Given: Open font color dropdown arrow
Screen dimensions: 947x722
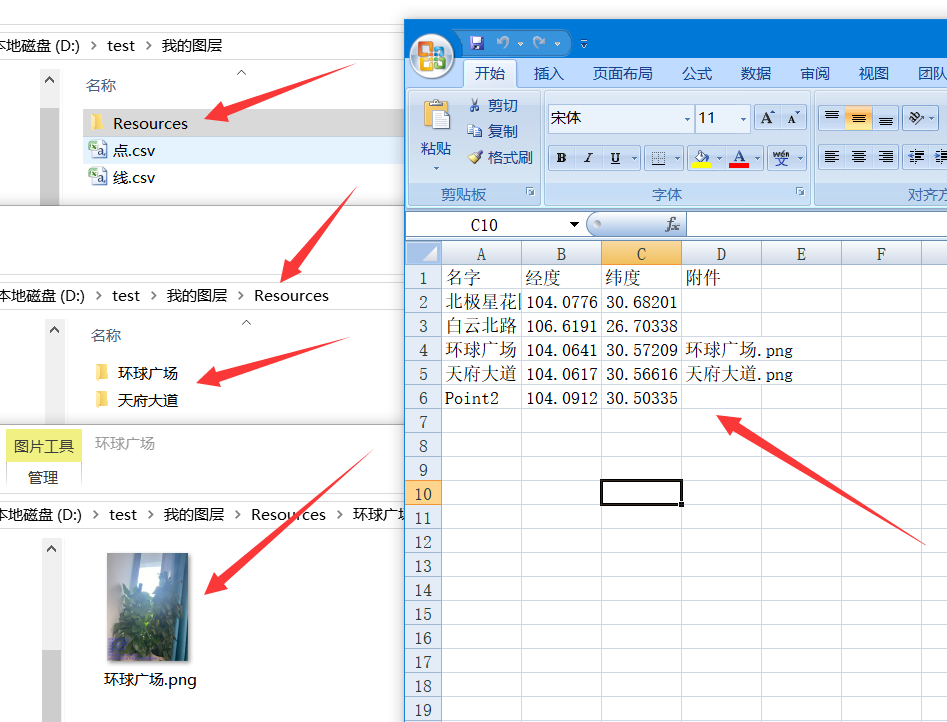Looking at the screenshot, I should (x=757, y=158).
